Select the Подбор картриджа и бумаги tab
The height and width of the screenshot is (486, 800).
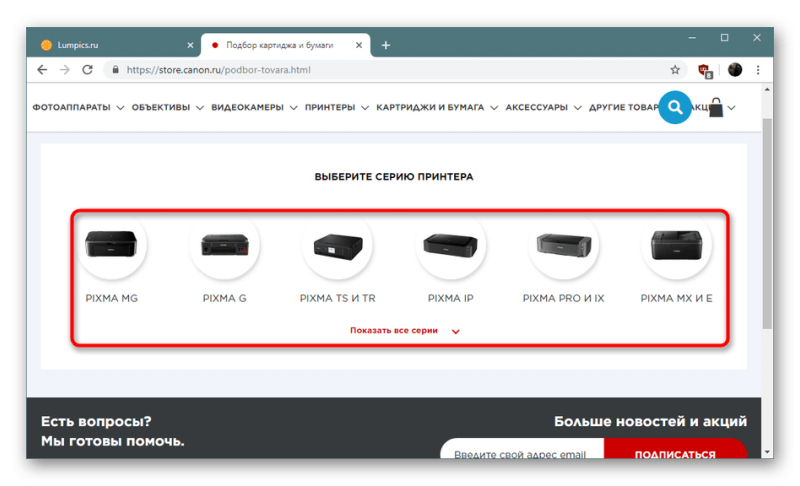(286, 45)
